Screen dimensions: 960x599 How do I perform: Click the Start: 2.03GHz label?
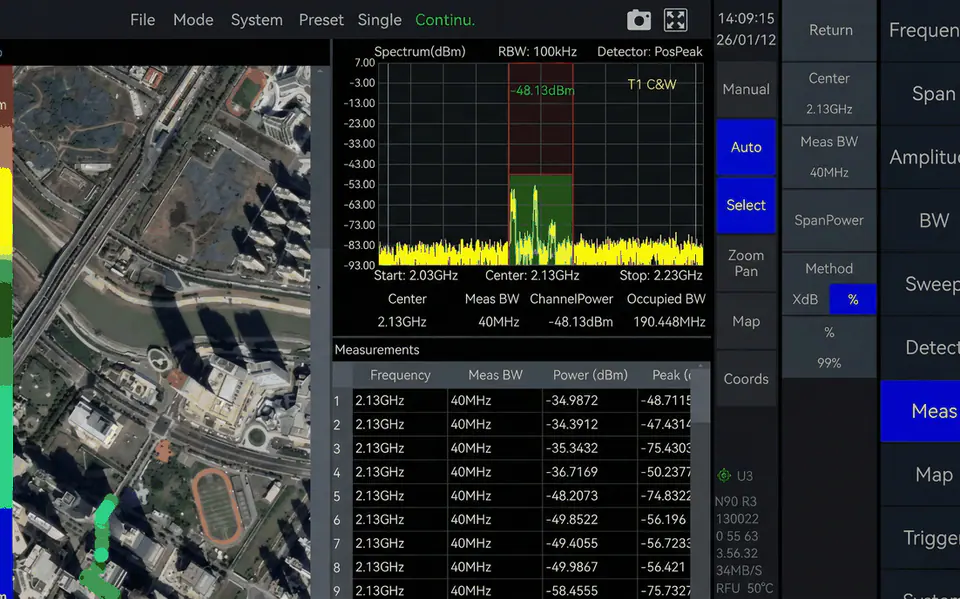(416, 276)
